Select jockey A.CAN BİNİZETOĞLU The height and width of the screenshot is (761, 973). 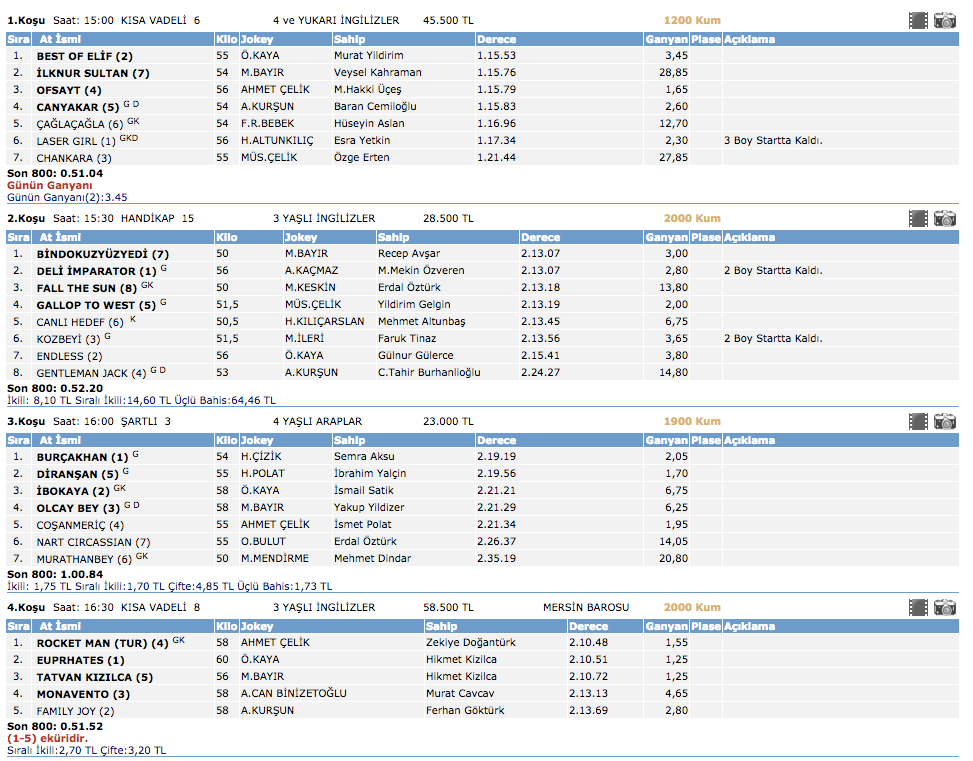(x=293, y=694)
